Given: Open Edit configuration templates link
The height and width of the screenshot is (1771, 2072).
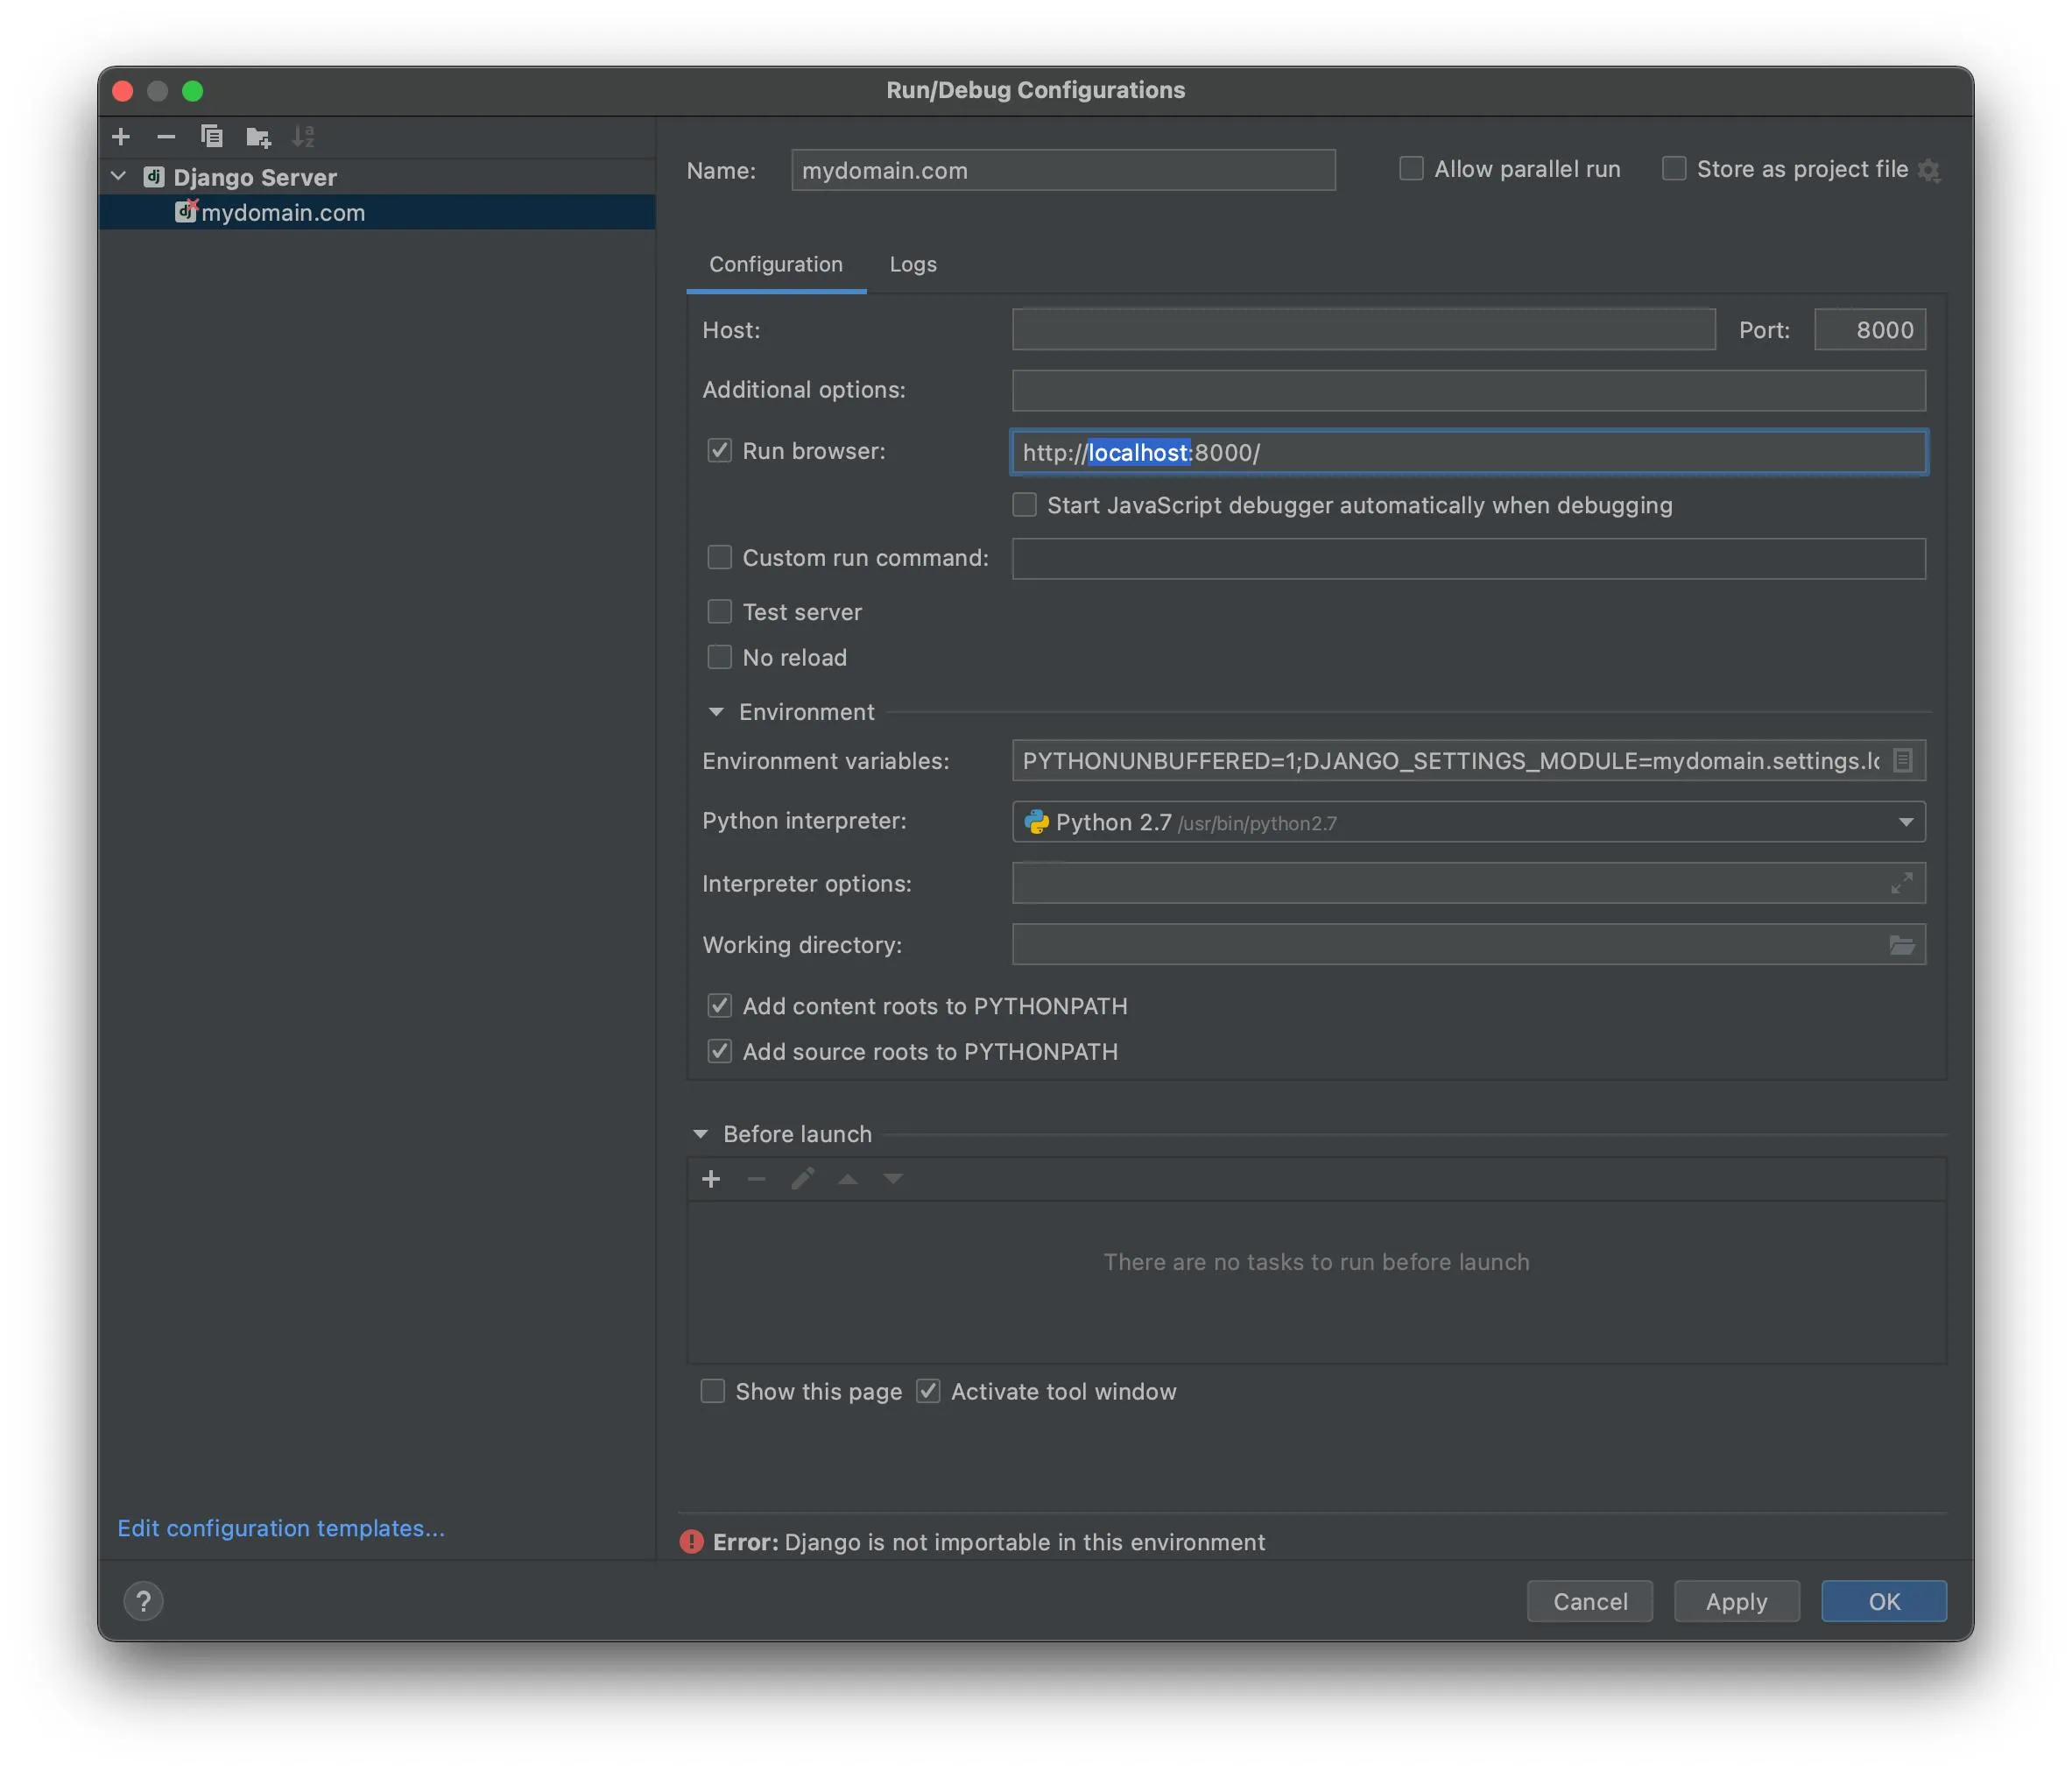Looking at the screenshot, I should (x=281, y=1528).
